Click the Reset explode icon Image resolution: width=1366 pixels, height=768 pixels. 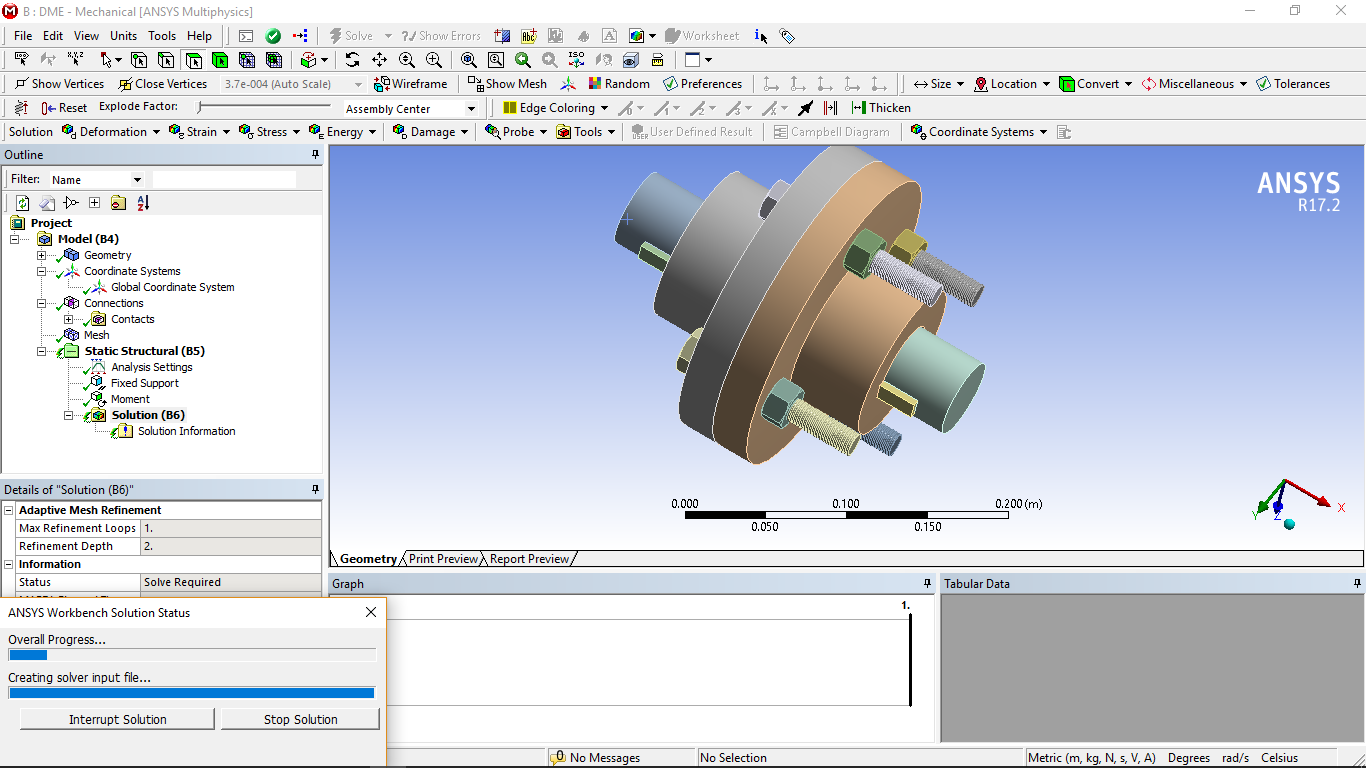click(x=48, y=108)
